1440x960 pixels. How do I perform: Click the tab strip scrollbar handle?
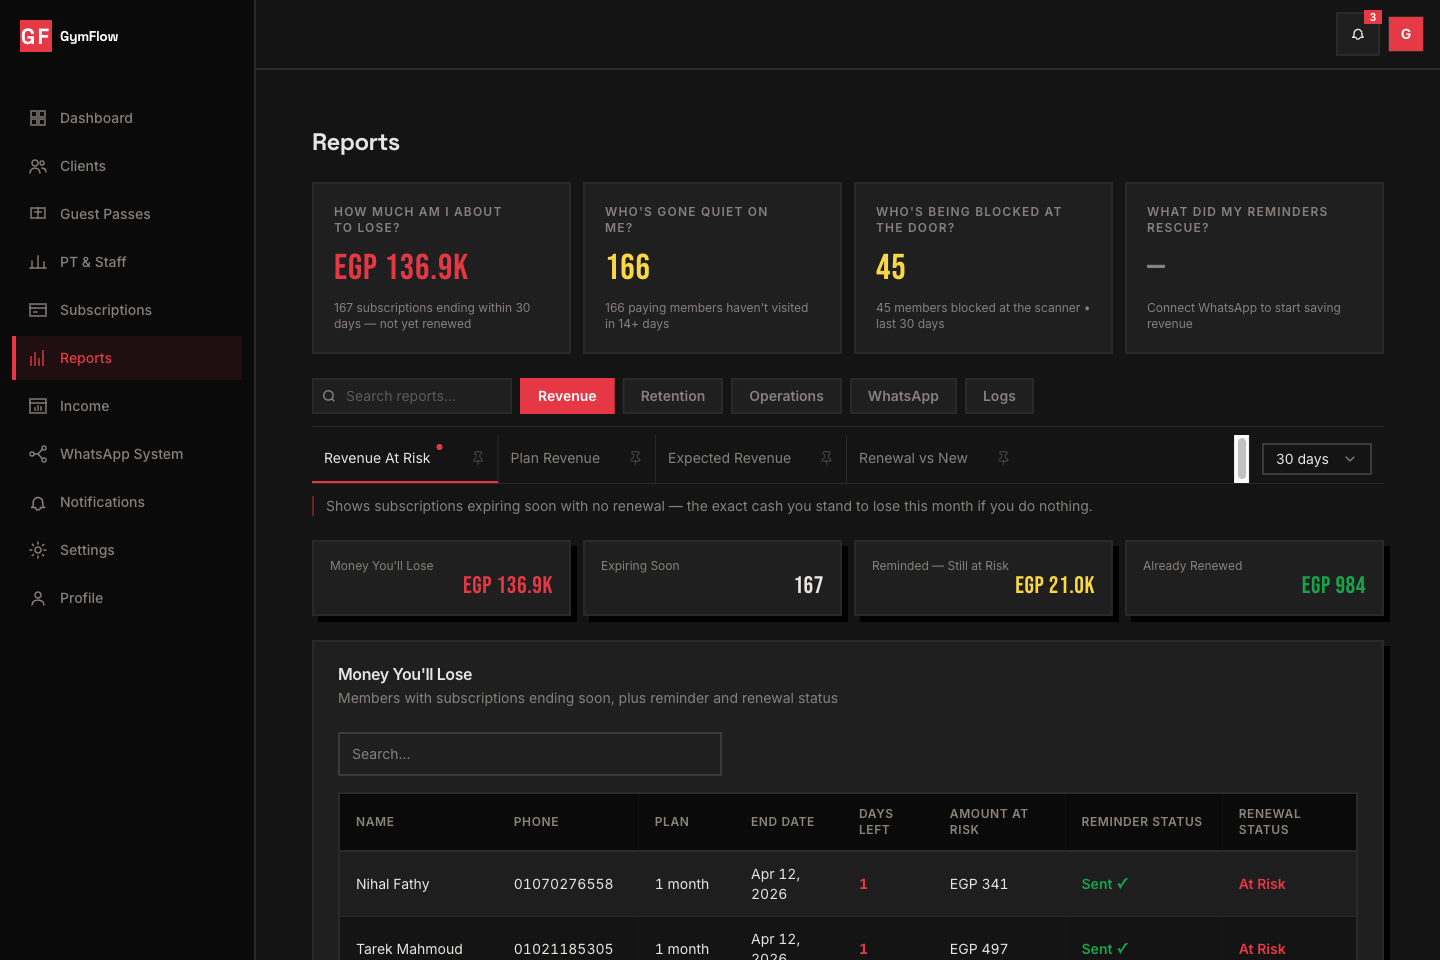point(1241,459)
